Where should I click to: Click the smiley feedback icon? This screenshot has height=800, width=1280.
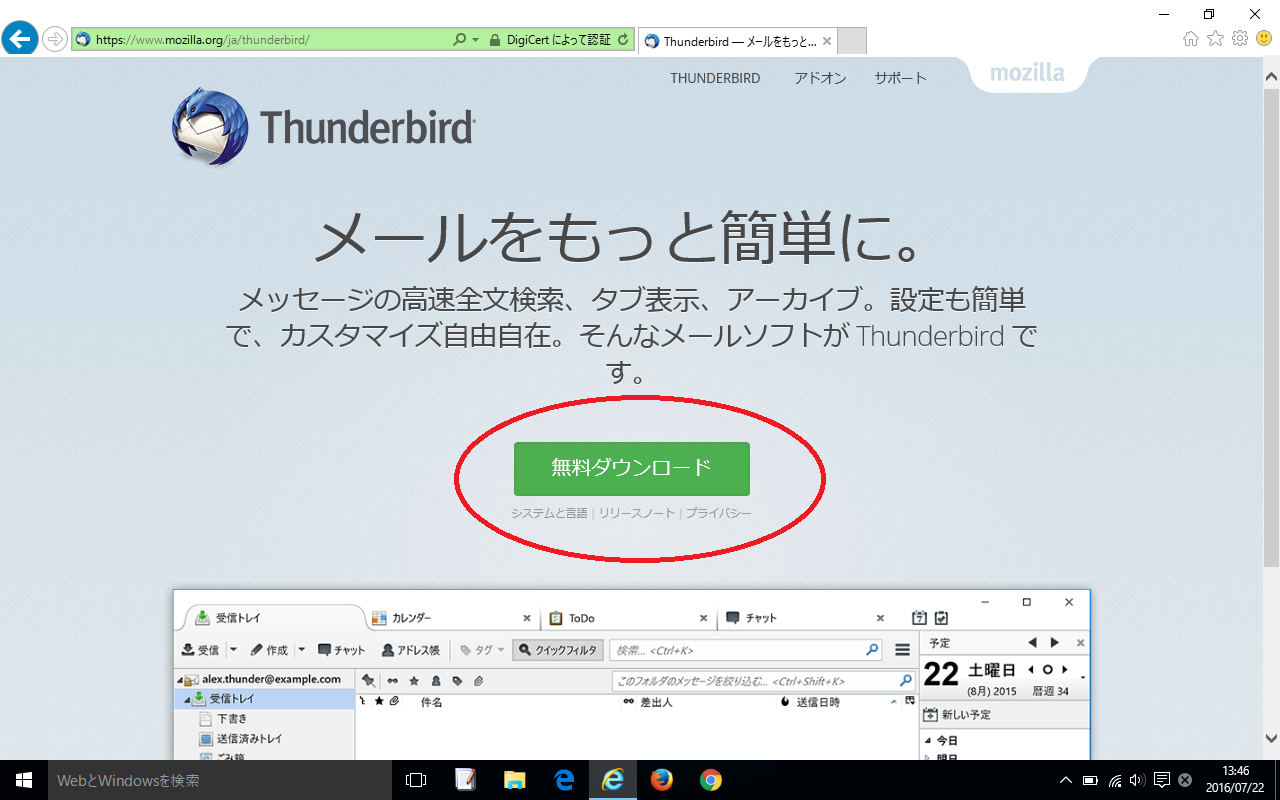click(1264, 39)
